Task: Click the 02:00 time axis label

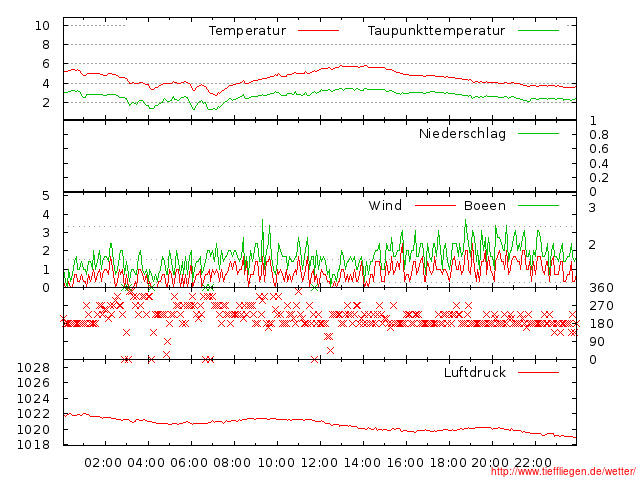Action: pos(103,463)
